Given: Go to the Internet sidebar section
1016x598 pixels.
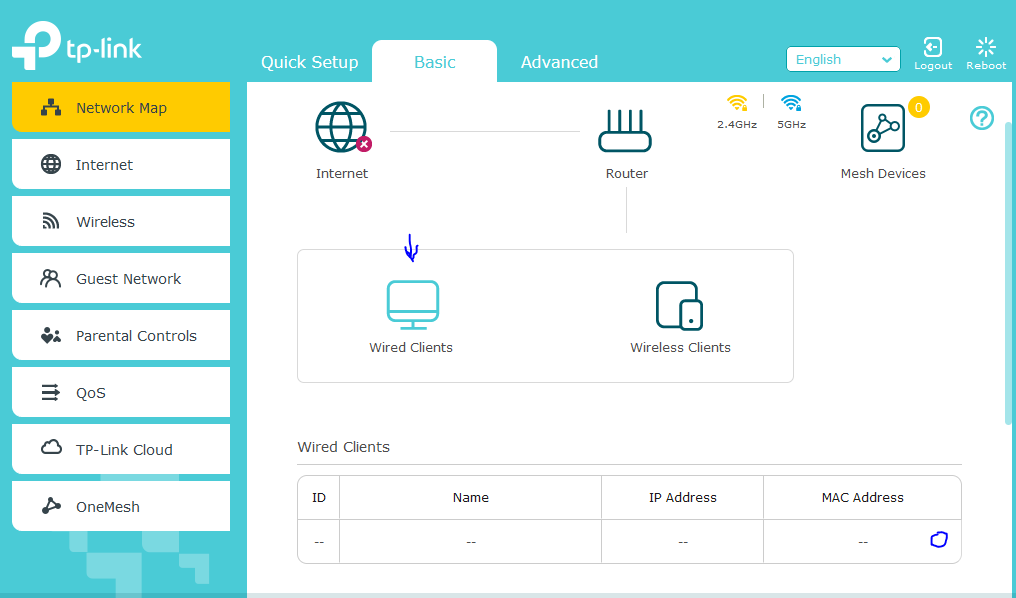Looking at the screenshot, I should (121, 164).
